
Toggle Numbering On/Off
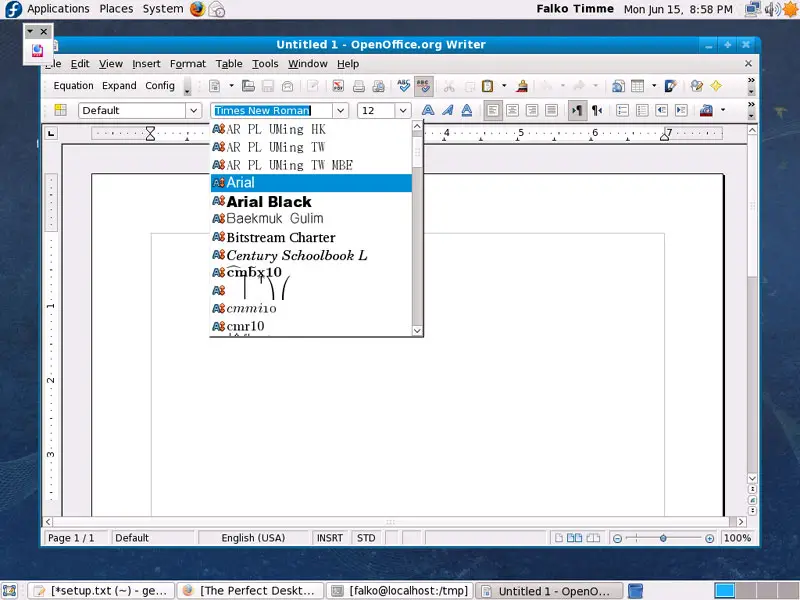622,110
